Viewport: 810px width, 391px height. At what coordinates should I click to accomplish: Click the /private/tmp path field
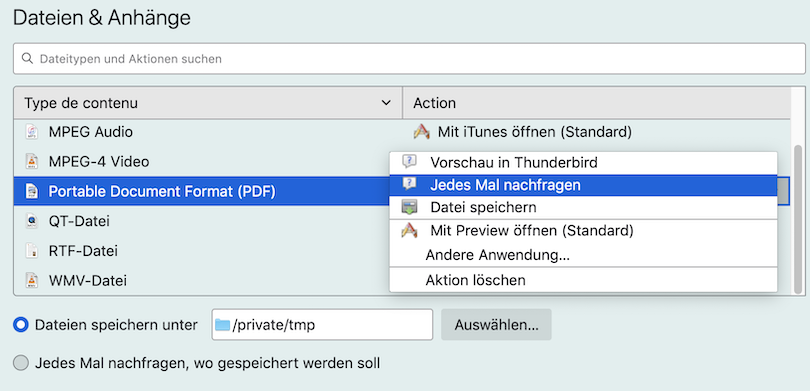[x=322, y=325]
